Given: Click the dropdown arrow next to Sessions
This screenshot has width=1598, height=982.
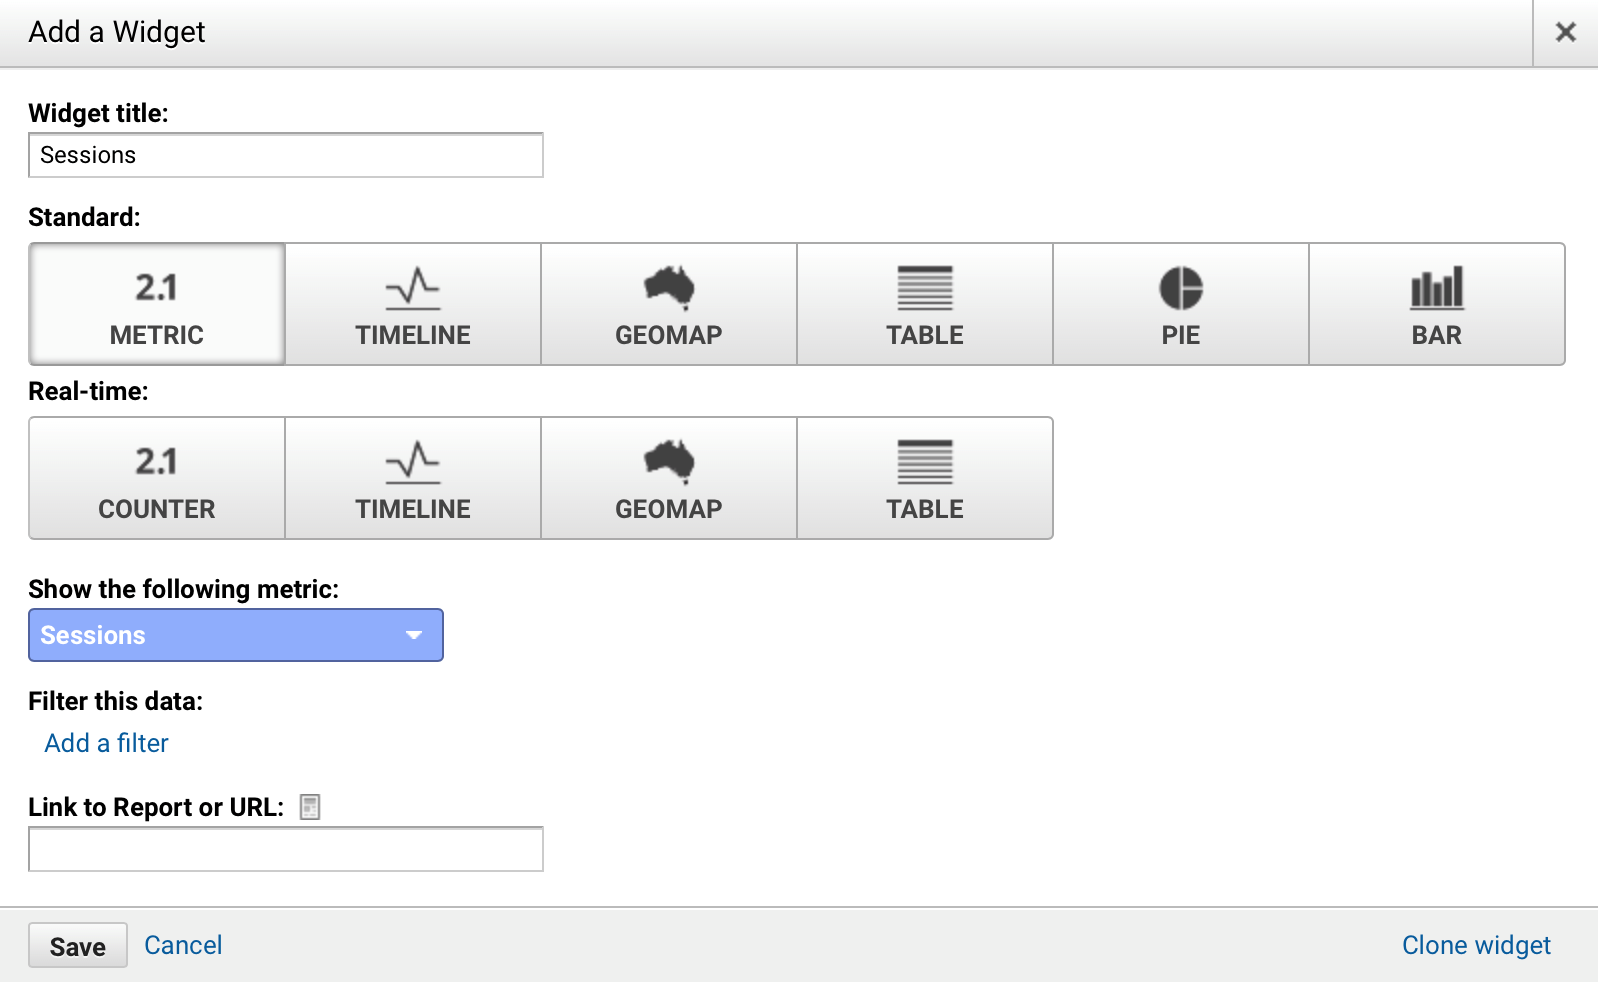Looking at the screenshot, I should [x=414, y=635].
